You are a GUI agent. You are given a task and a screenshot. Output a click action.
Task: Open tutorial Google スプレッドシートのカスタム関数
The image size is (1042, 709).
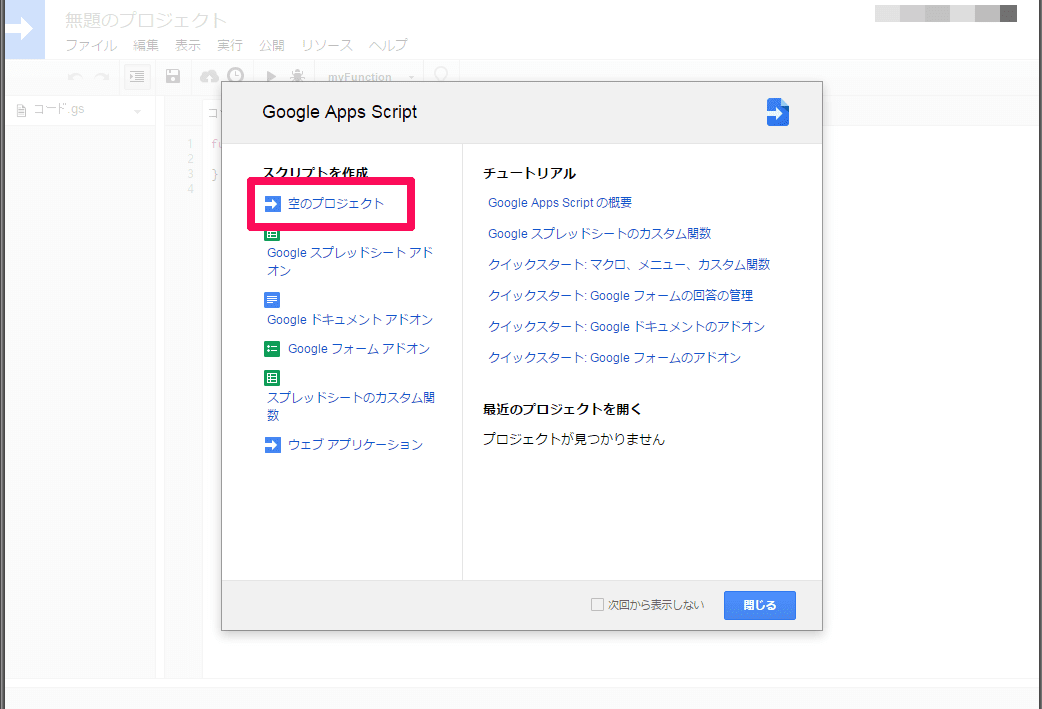tap(599, 234)
